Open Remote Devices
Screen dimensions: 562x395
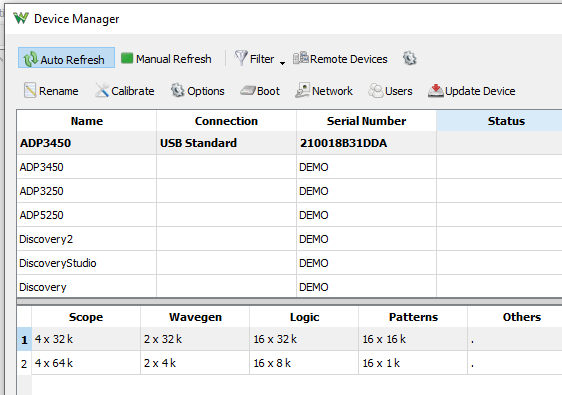340,58
